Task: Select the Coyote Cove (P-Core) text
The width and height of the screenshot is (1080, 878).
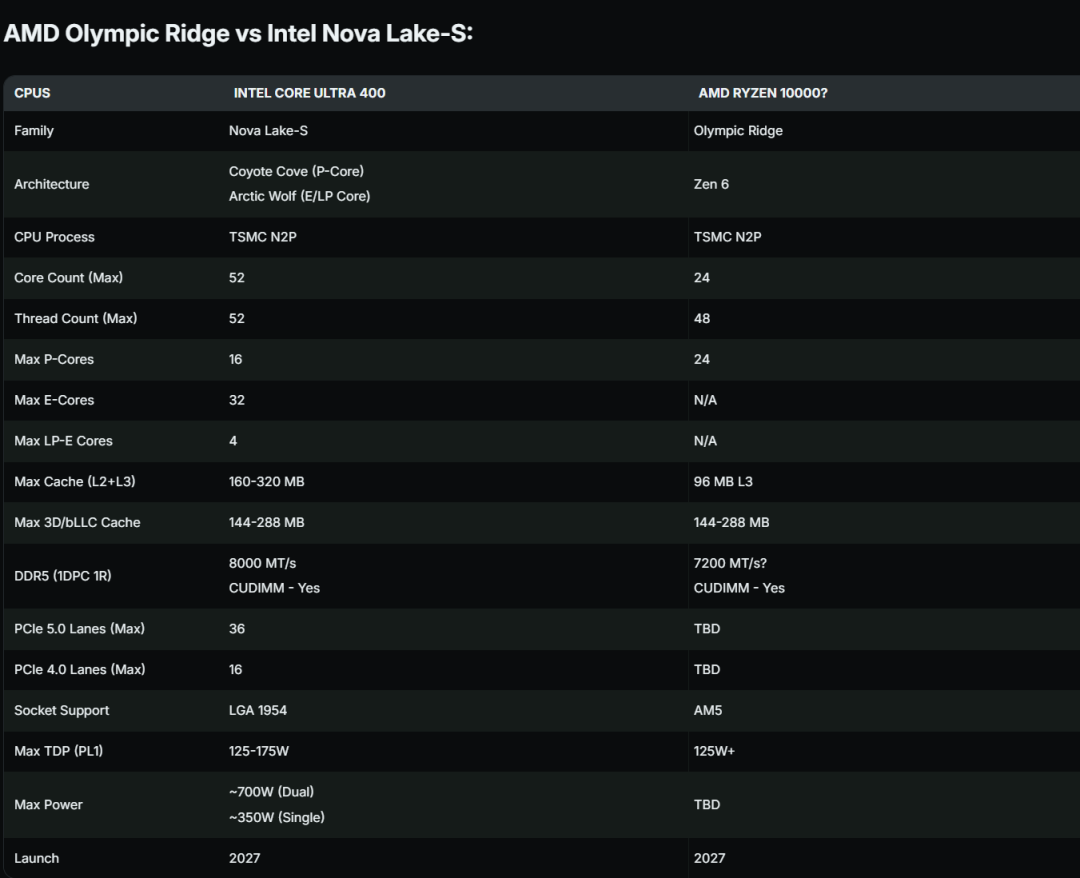Action: pos(296,171)
